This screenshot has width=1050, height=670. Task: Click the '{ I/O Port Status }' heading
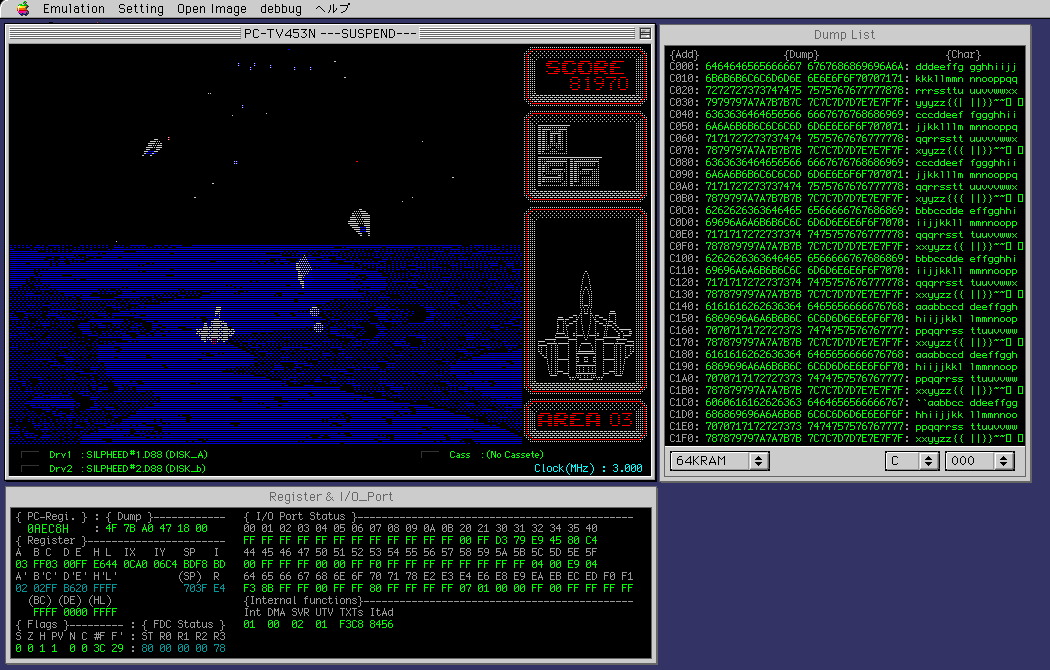tap(301, 517)
